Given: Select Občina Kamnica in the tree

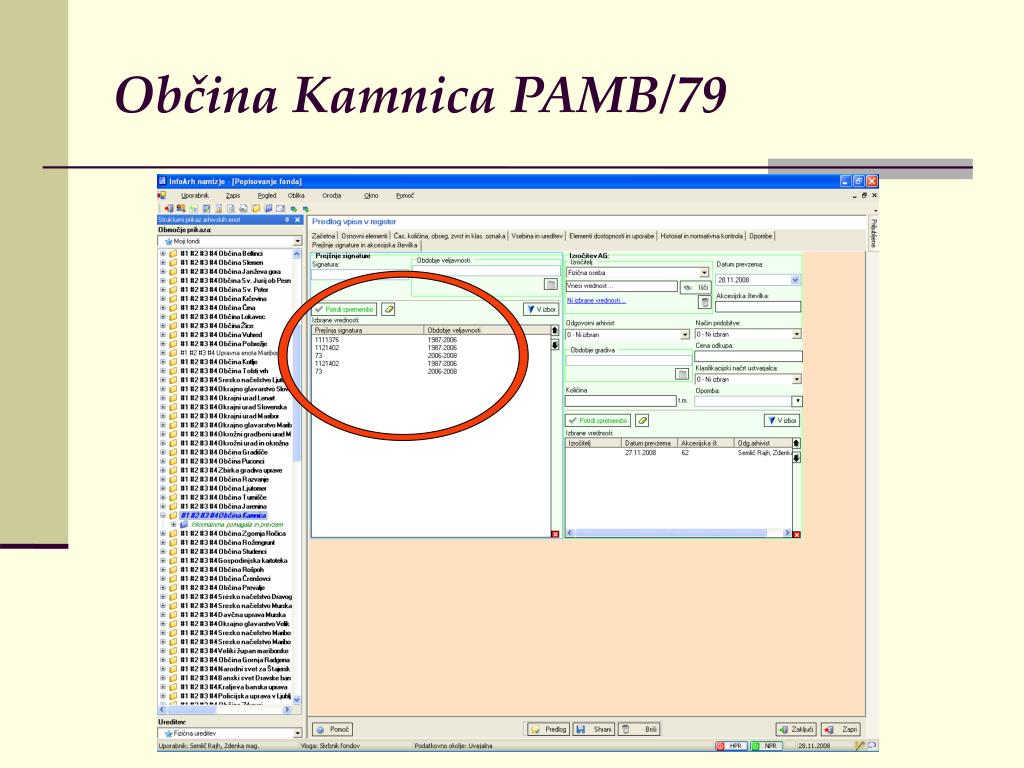Looking at the screenshot, I should click(x=223, y=515).
